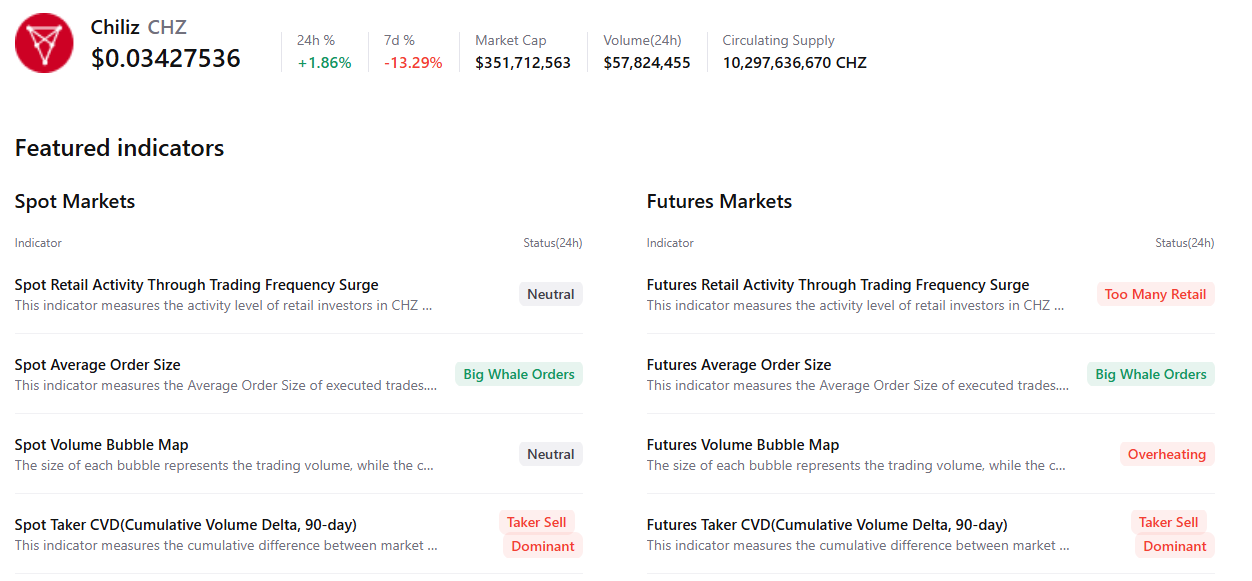The image size is (1252, 581).
Task: Open the Futures Average Order Size indicator
Action: pyautogui.click(x=738, y=365)
